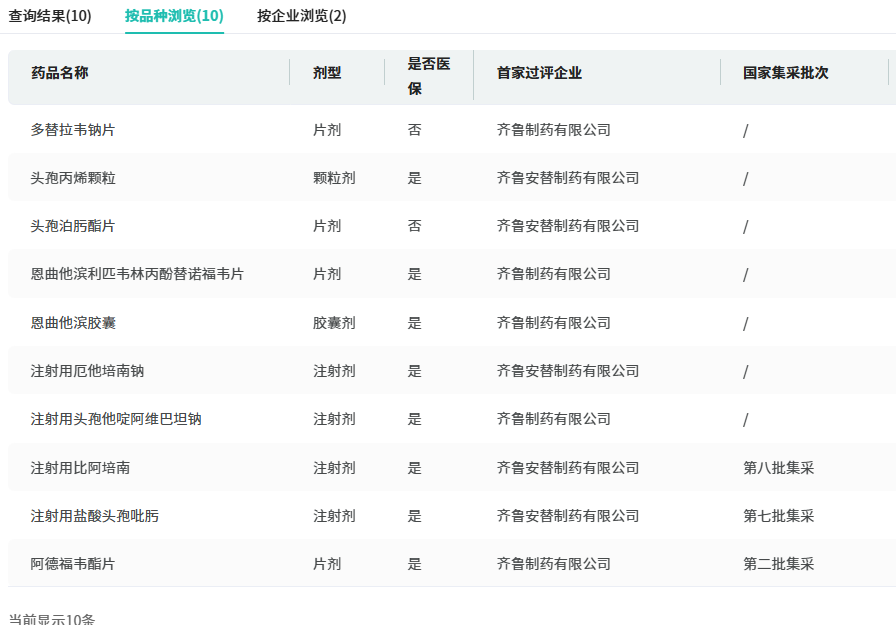The width and height of the screenshot is (896, 625).
Task: Open 注射用盐酸头孢吡肟 entry
Action: pyautogui.click(x=94, y=516)
